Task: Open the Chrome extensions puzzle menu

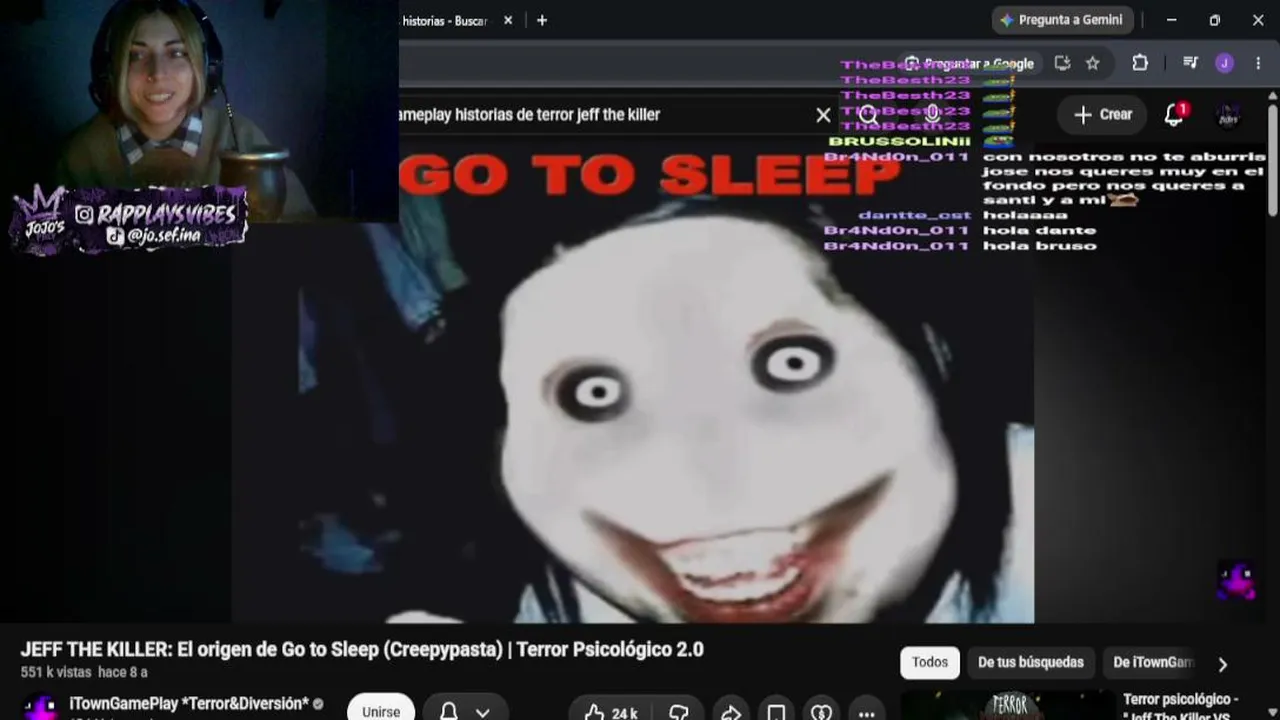Action: 1140,63
